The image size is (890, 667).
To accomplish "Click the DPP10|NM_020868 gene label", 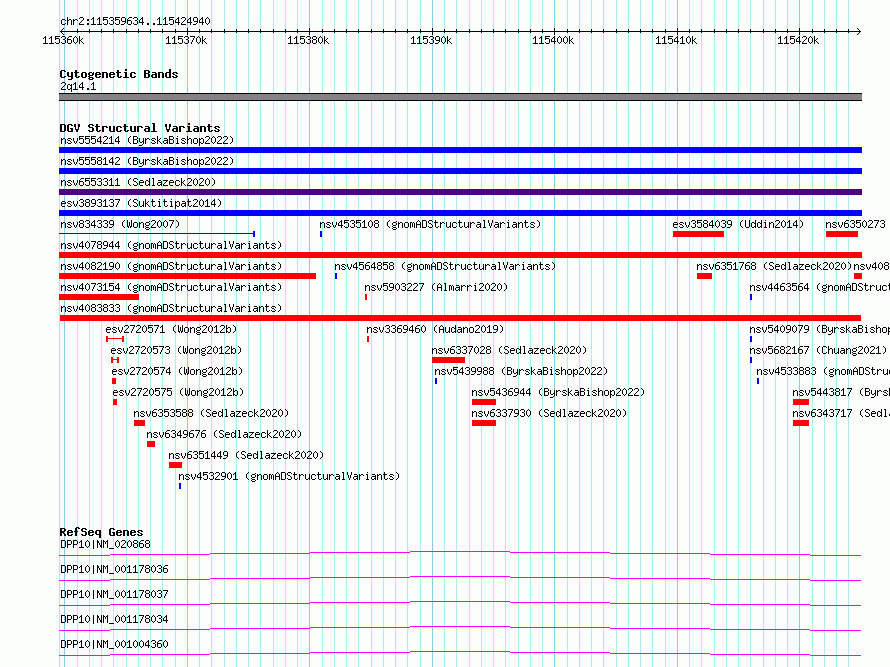I will click(106, 544).
